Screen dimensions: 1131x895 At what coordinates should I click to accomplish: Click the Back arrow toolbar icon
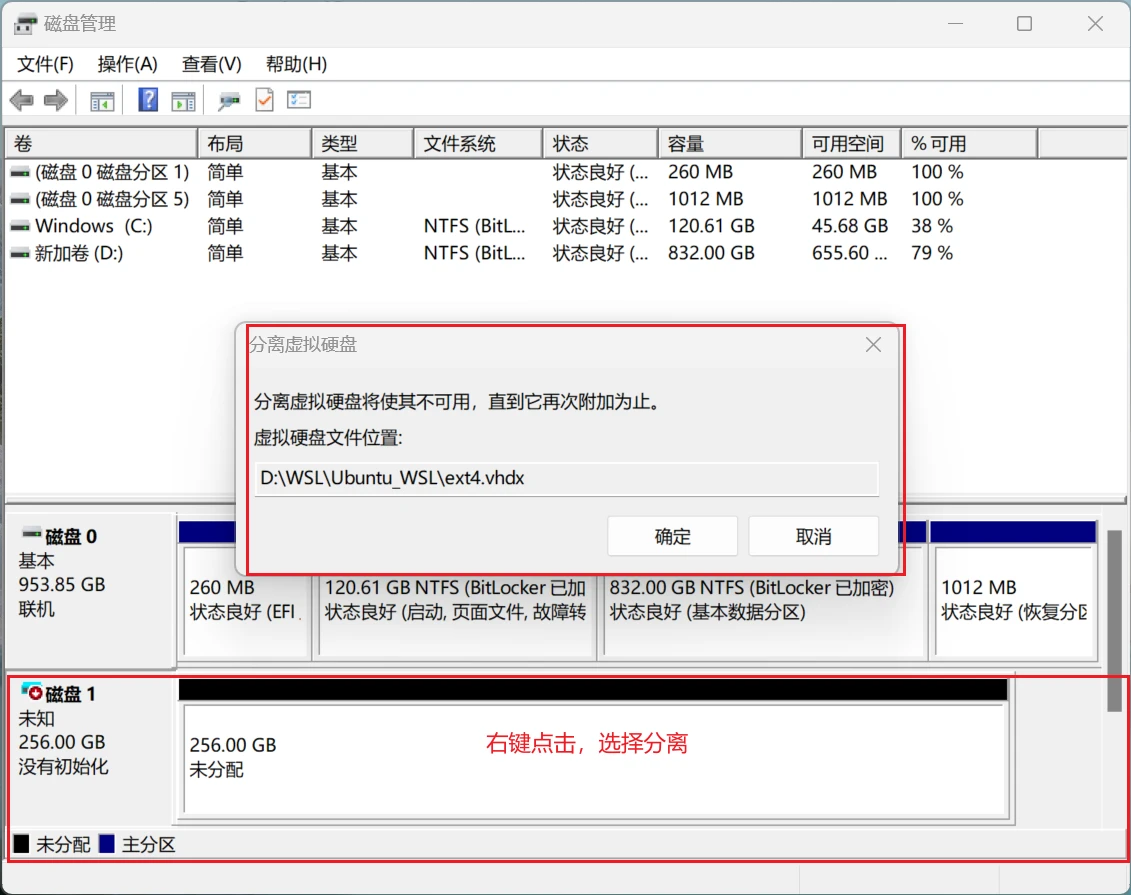pos(21,100)
